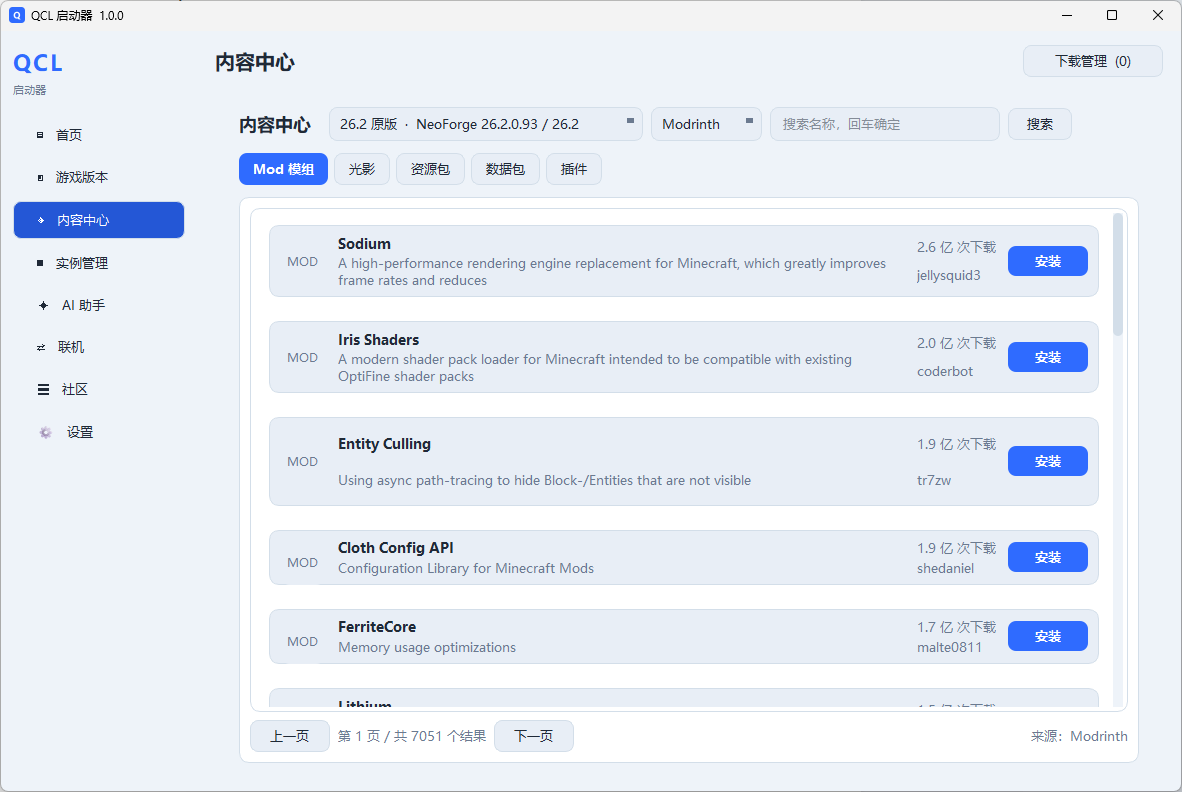Open the AI 助手 page
1182x792 pixels.
pos(99,305)
